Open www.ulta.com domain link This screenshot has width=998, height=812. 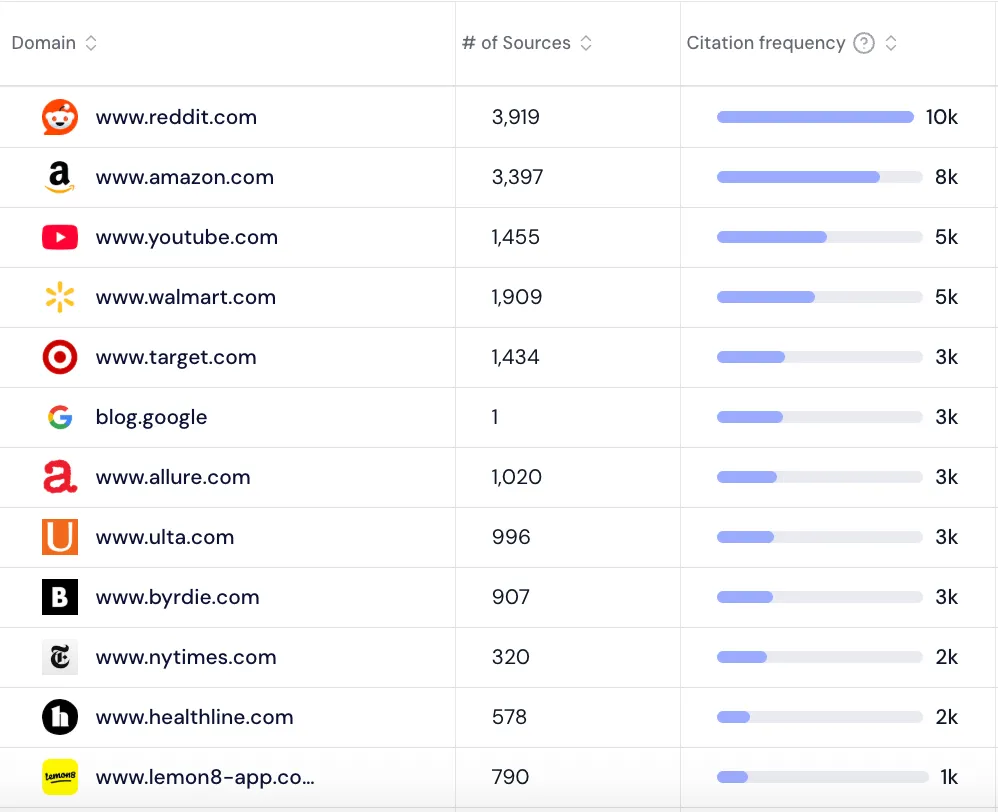pos(165,537)
